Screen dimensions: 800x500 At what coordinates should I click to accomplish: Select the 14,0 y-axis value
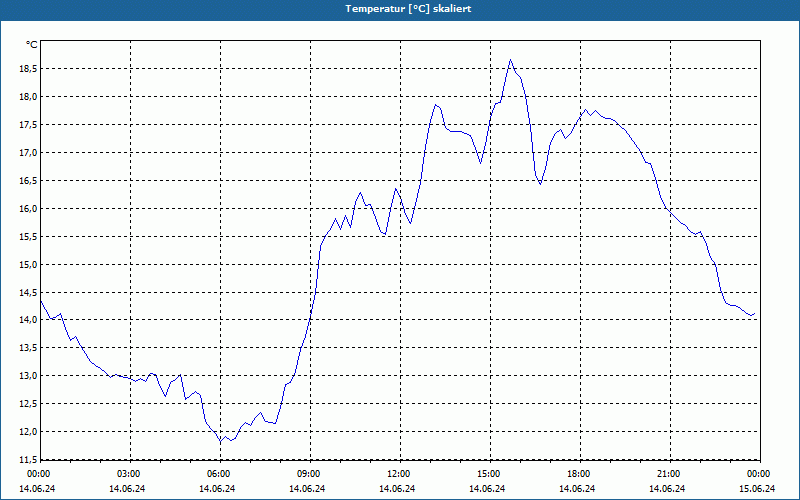pos(28,320)
